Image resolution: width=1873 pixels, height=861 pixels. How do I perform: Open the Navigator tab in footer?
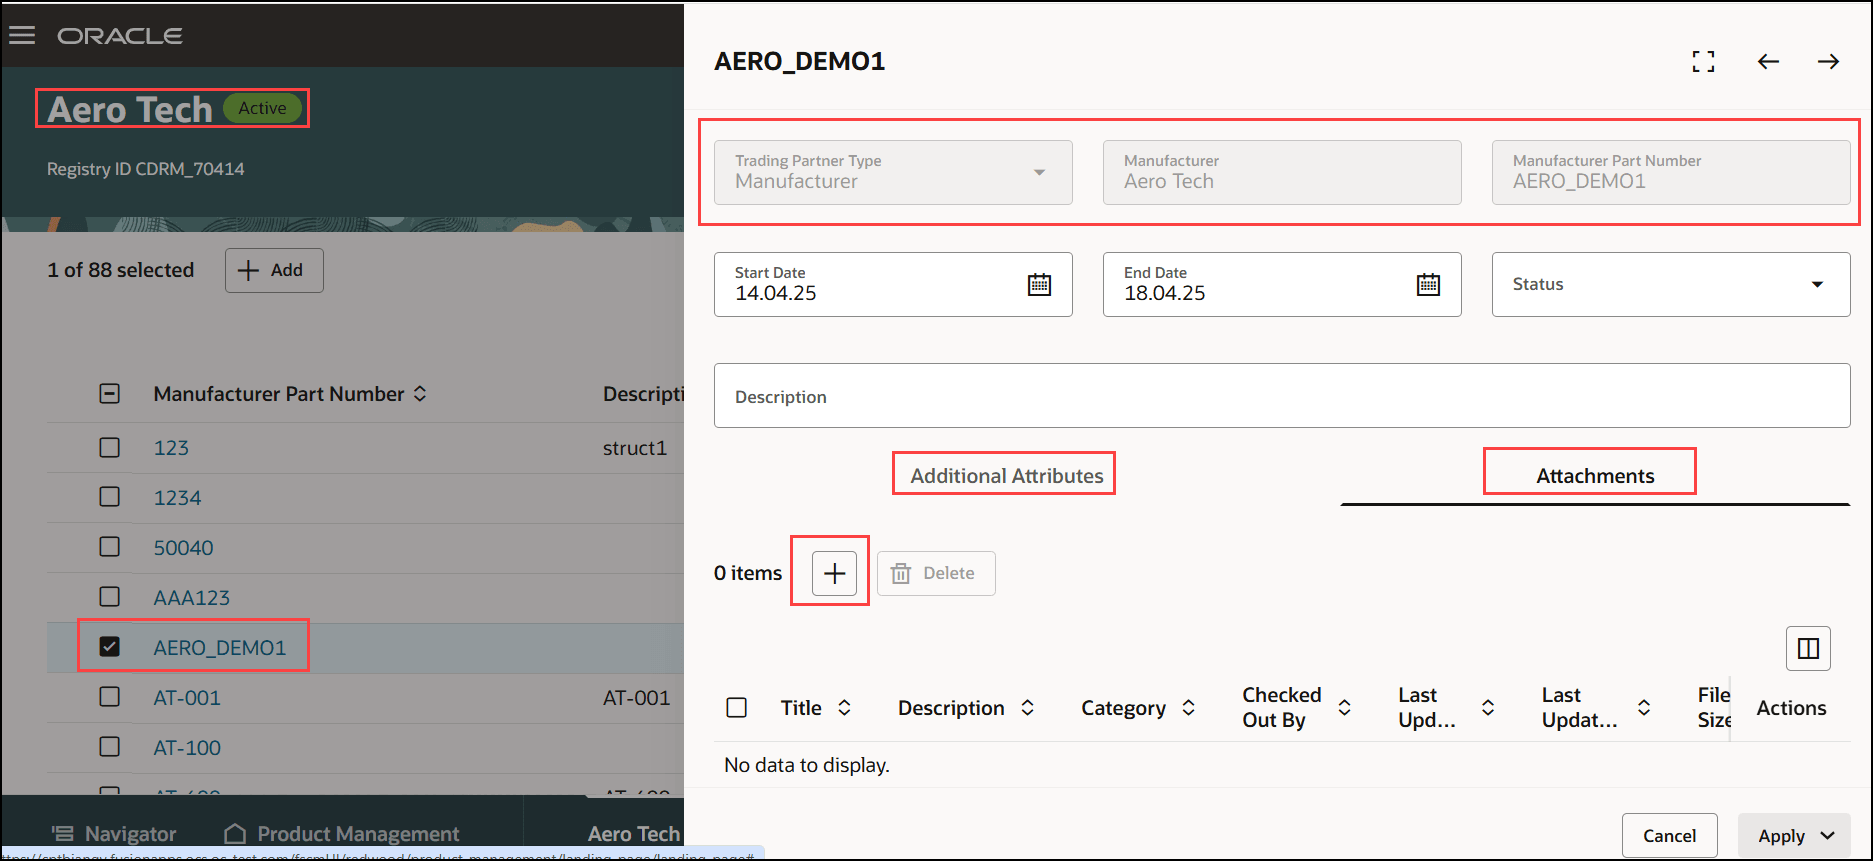(x=113, y=834)
